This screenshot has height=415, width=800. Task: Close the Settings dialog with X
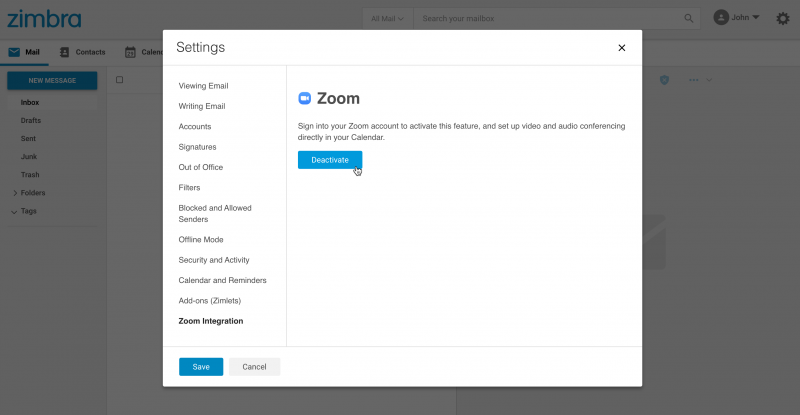click(x=621, y=47)
